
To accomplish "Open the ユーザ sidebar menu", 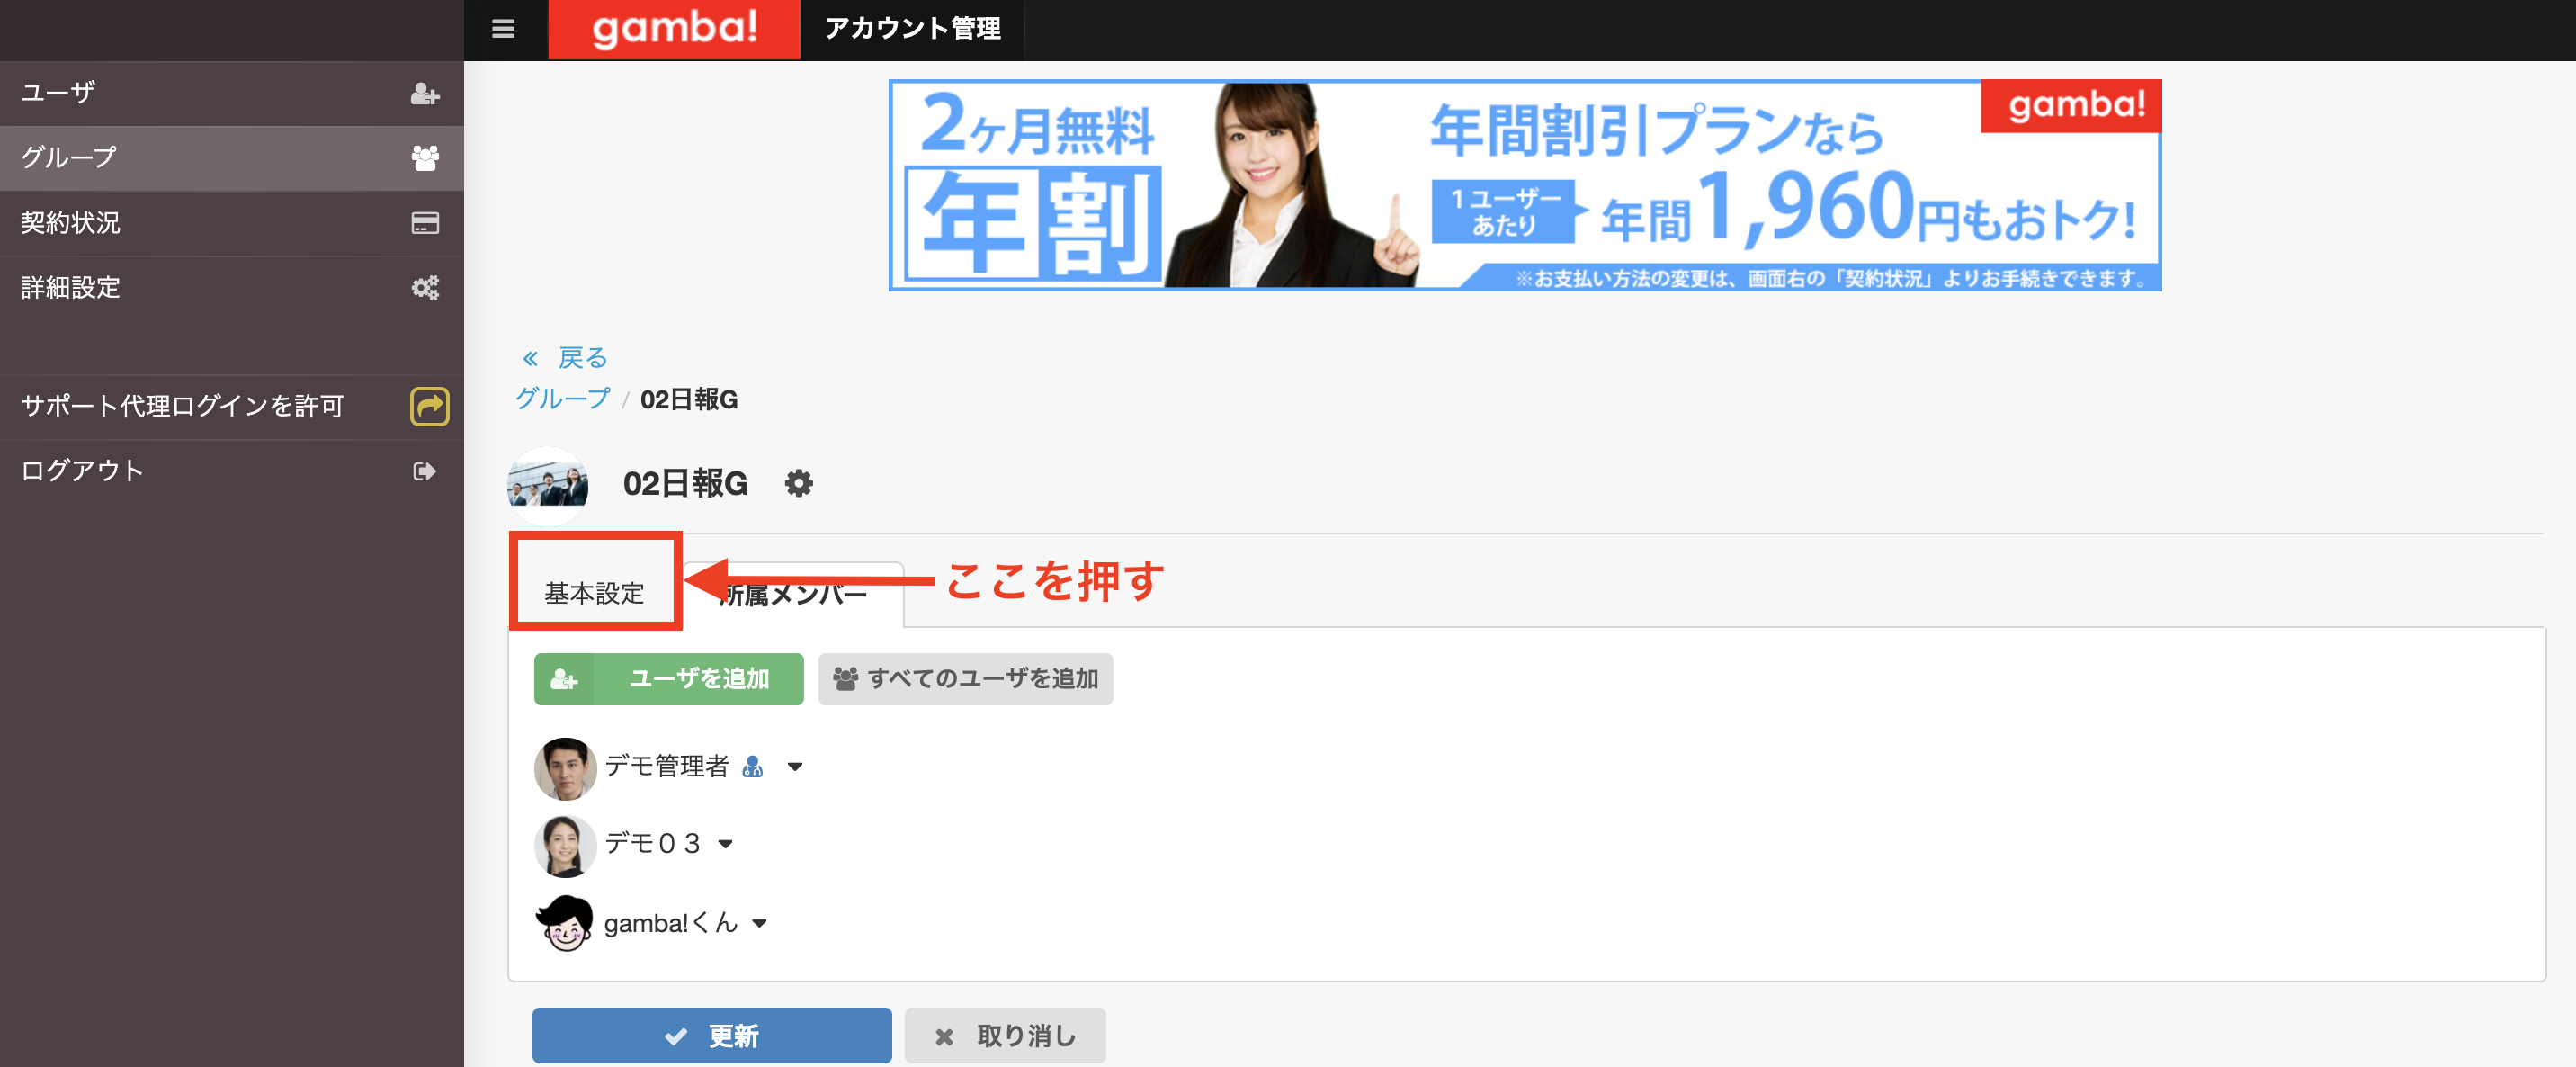I will click(x=232, y=93).
